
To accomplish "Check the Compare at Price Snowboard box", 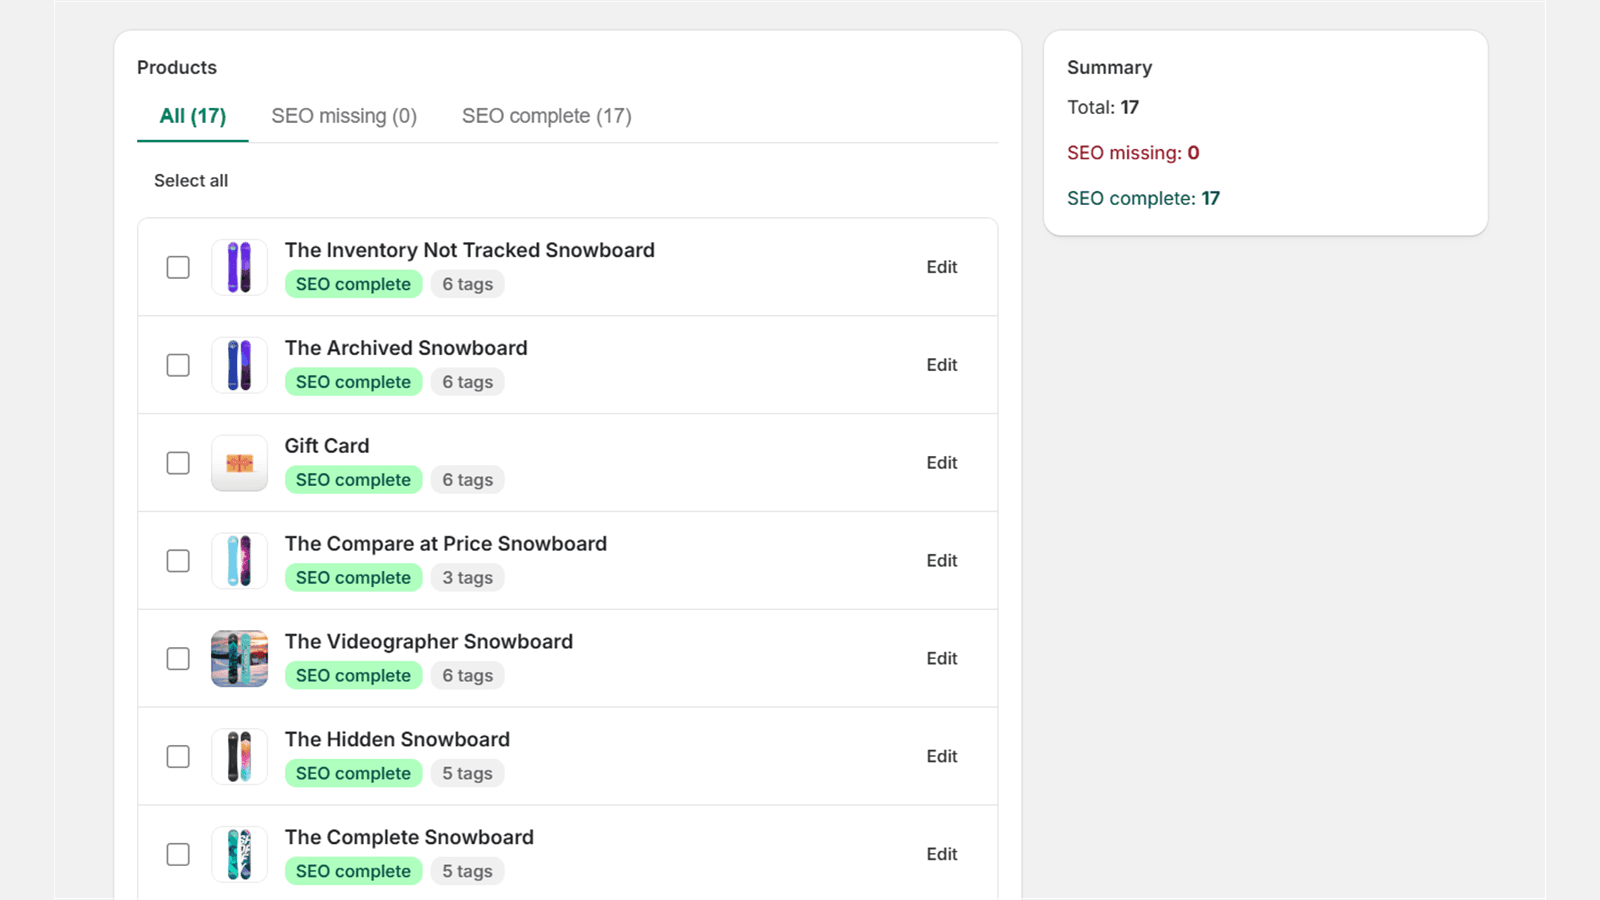I will [x=178, y=561].
